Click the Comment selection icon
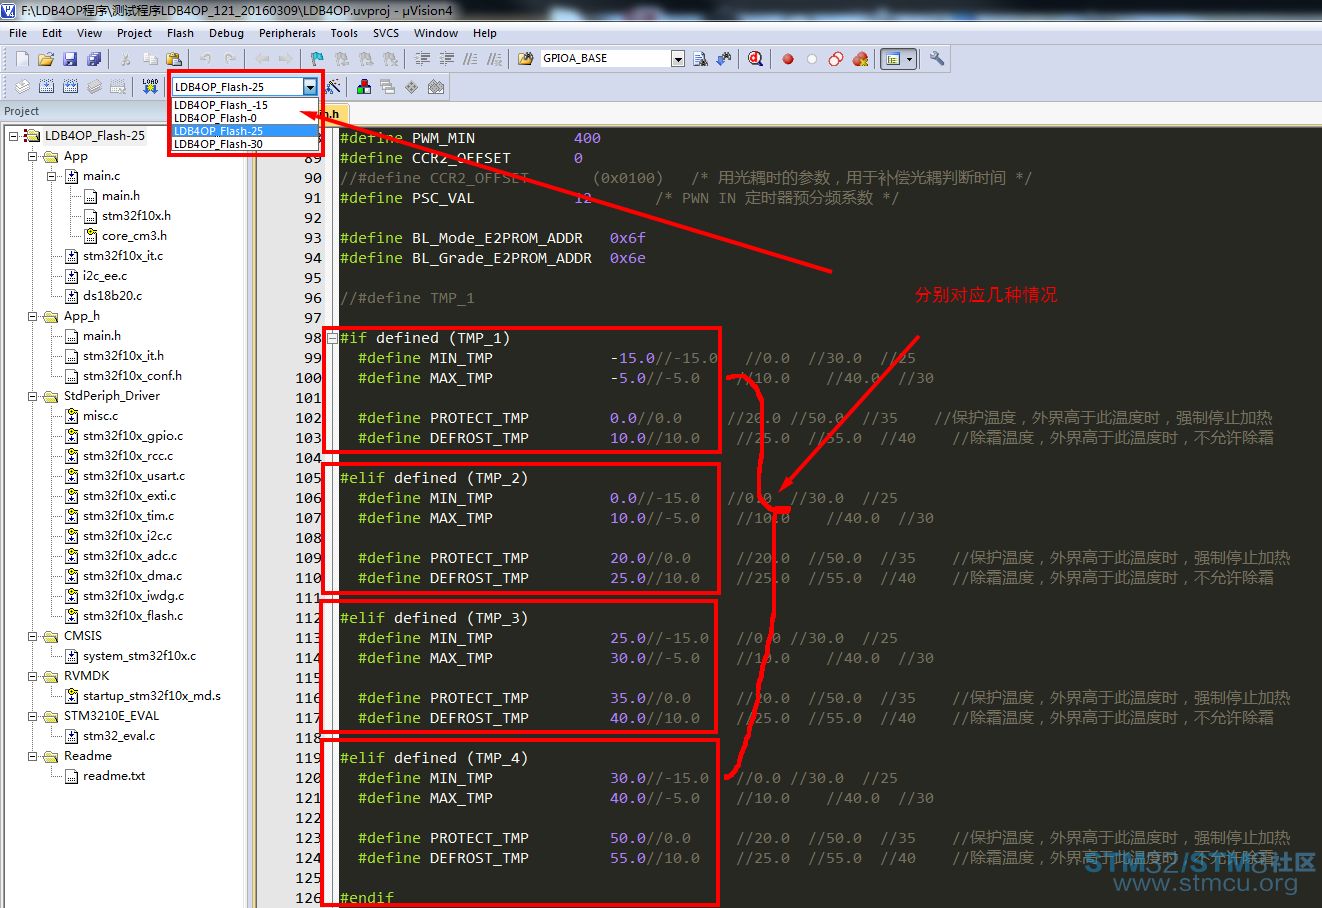The width and height of the screenshot is (1322, 908). [470, 59]
